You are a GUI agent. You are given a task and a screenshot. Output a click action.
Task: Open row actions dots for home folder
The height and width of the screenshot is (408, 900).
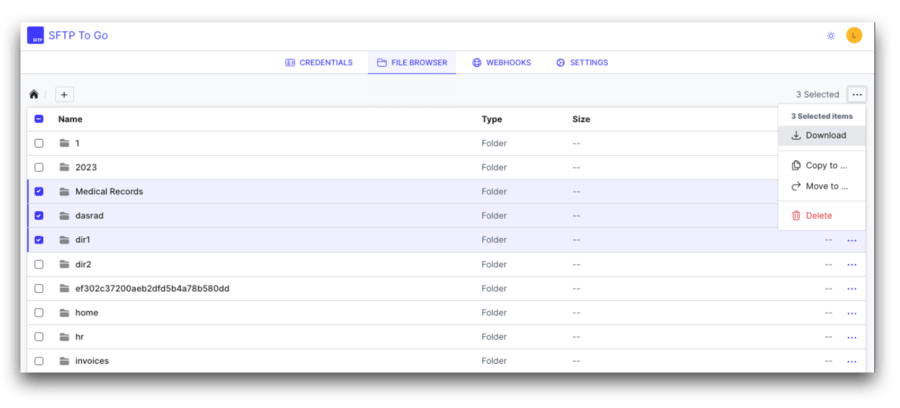tap(852, 313)
